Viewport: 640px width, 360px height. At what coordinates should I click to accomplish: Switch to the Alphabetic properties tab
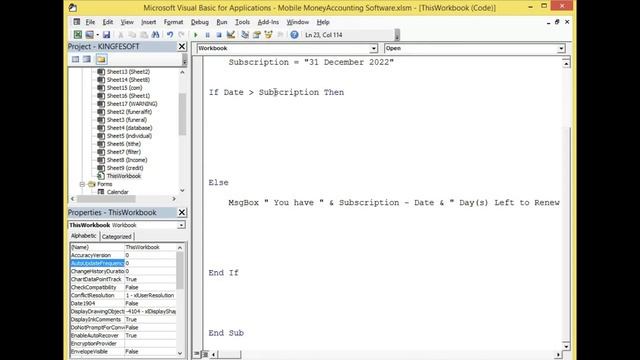point(84,236)
